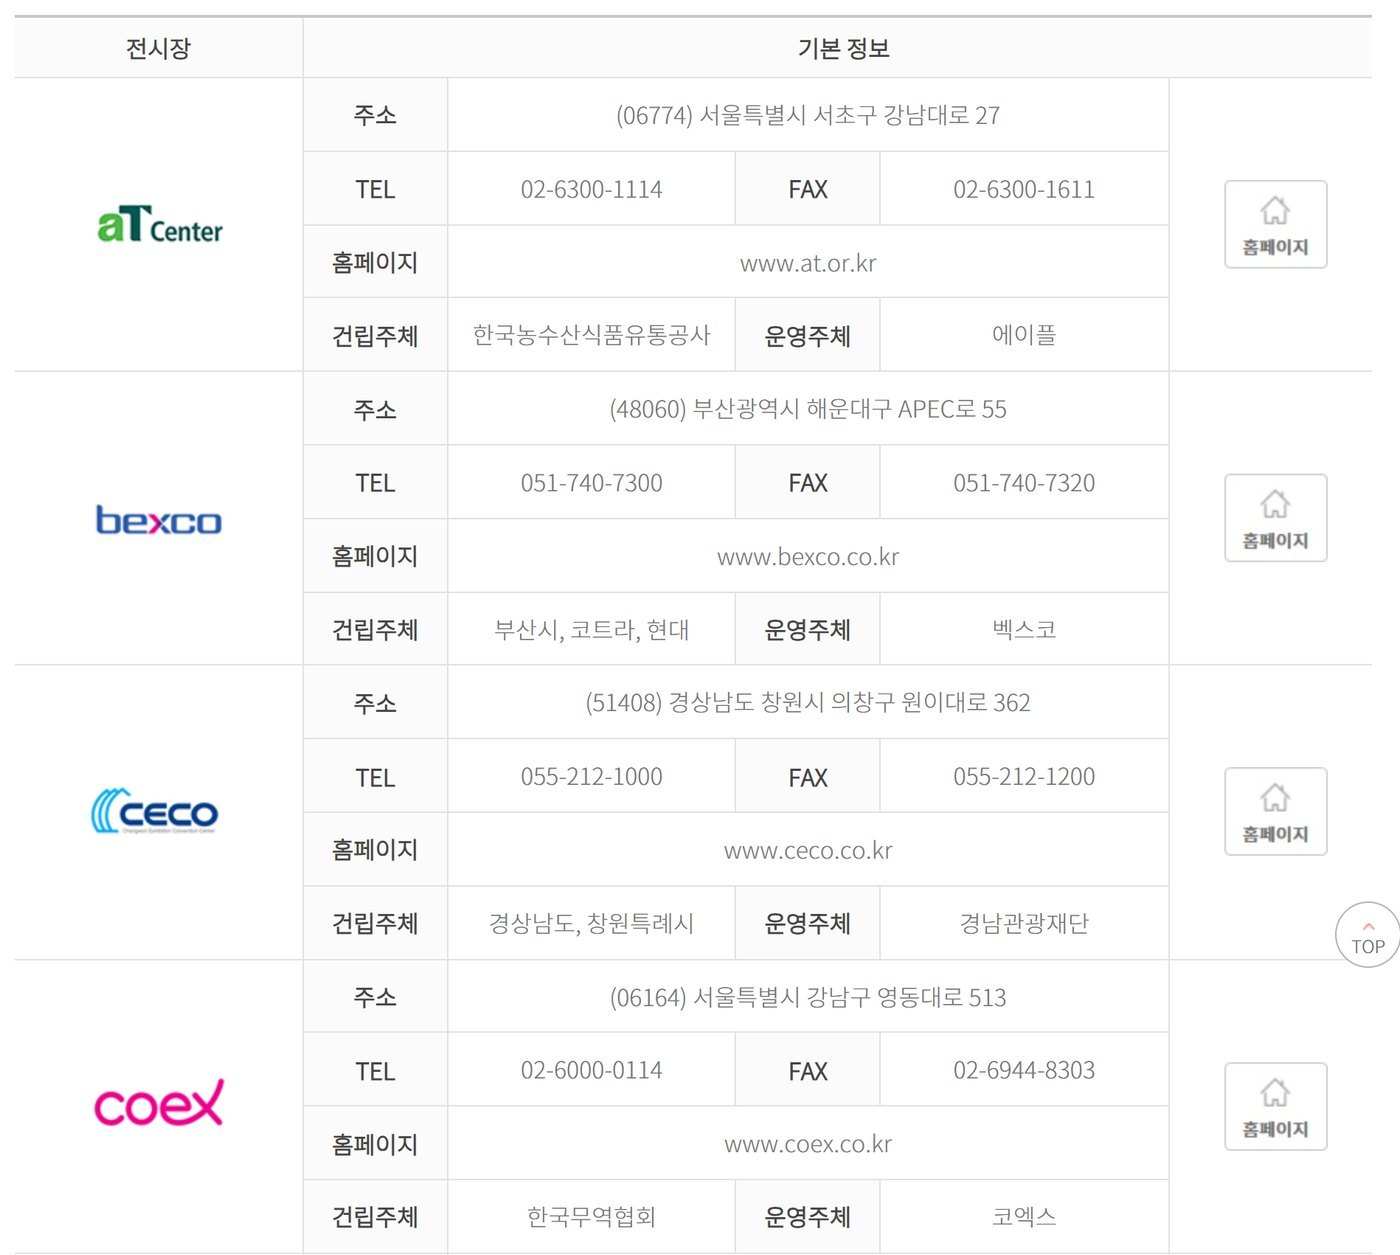Open the coex homepage button
Image resolution: width=1400 pixels, height=1255 pixels.
[x=1275, y=1106]
